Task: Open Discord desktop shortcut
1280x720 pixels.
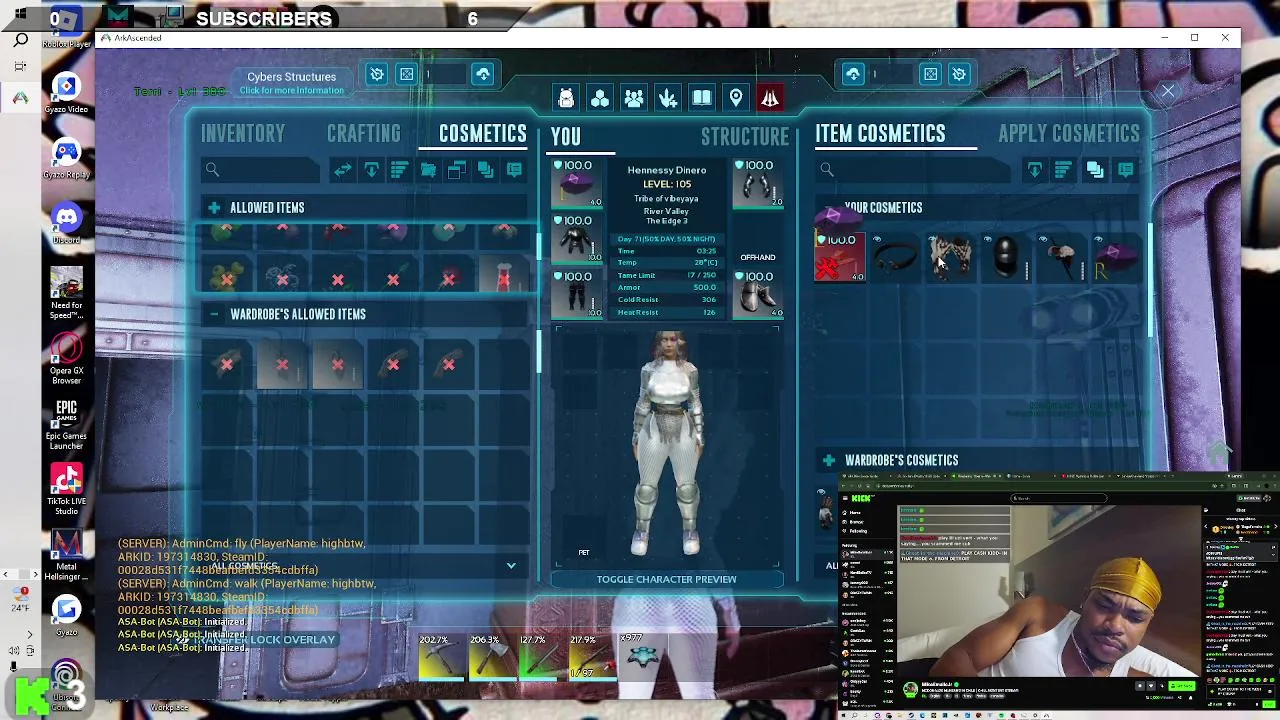Action: pyautogui.click(x=66, y=222)
